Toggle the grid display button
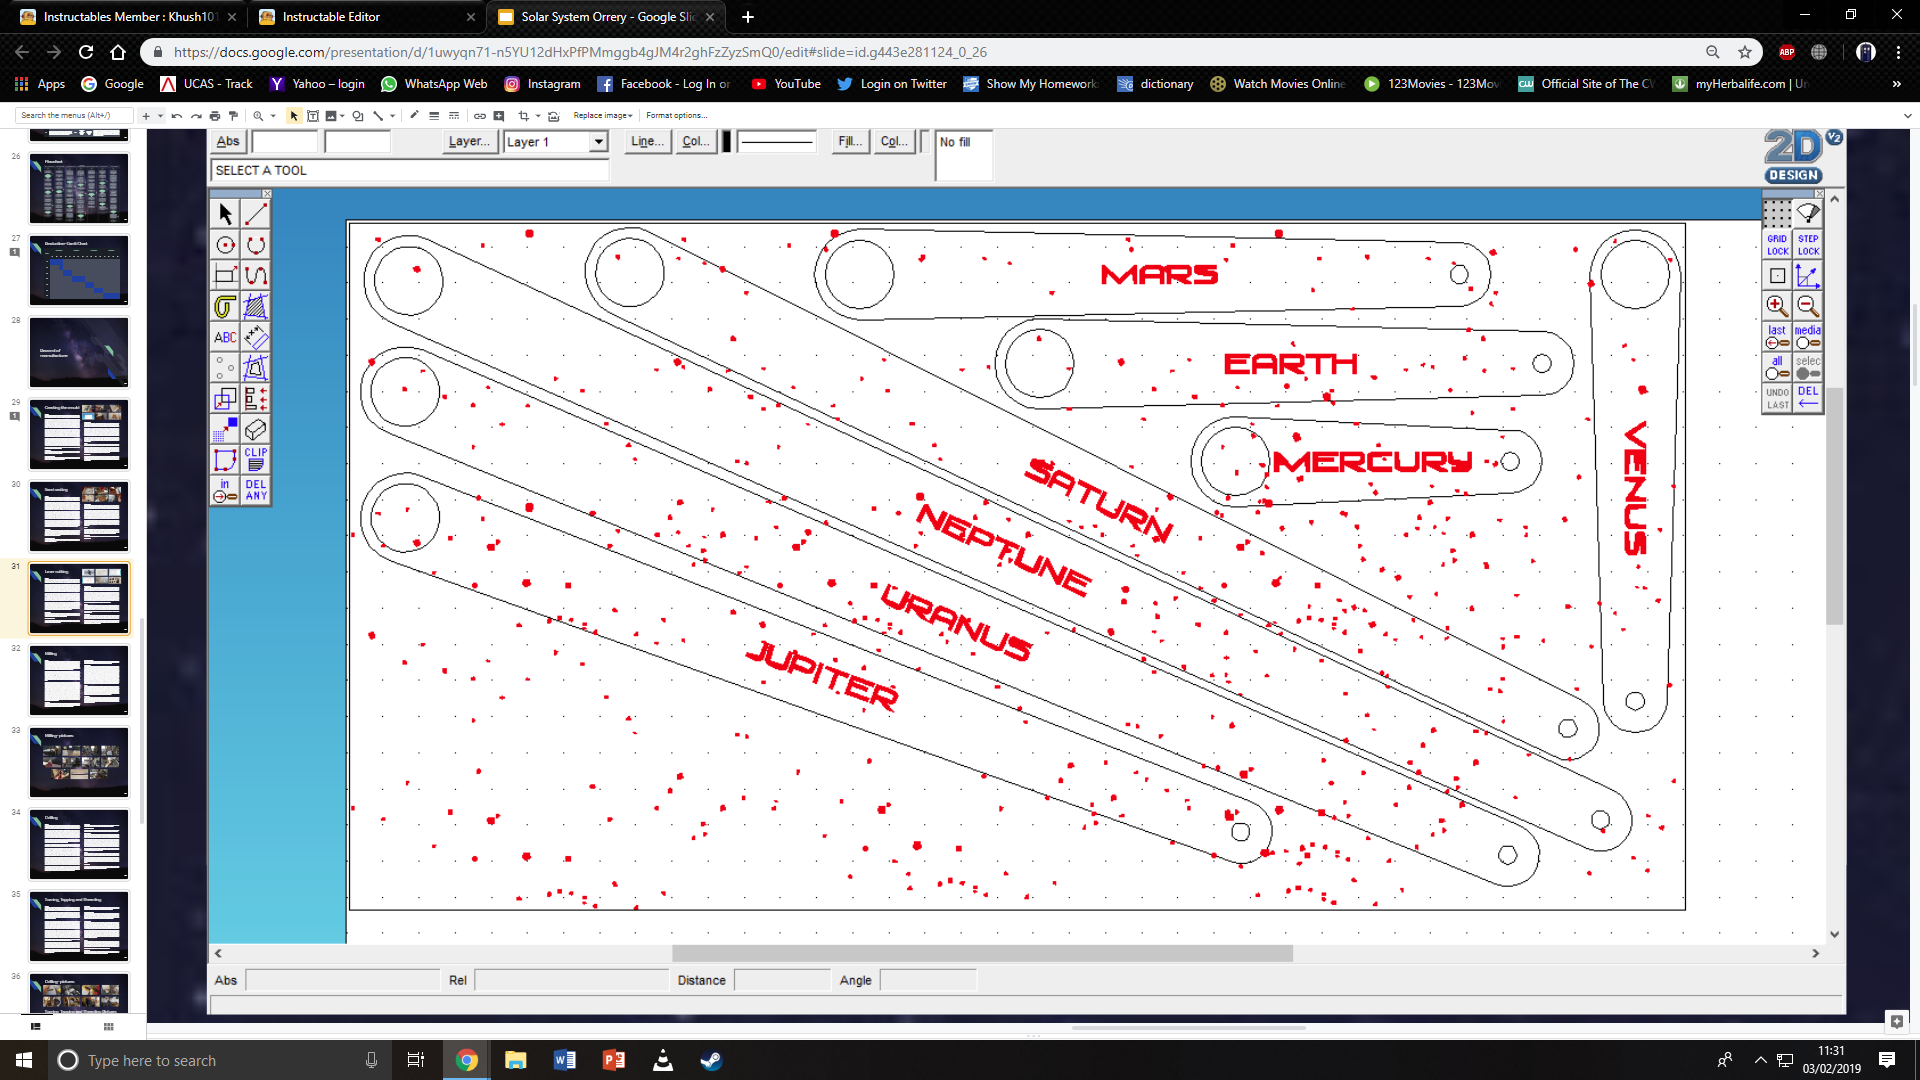The height and width of the screenshot is (1080, 1920). 1777,211
